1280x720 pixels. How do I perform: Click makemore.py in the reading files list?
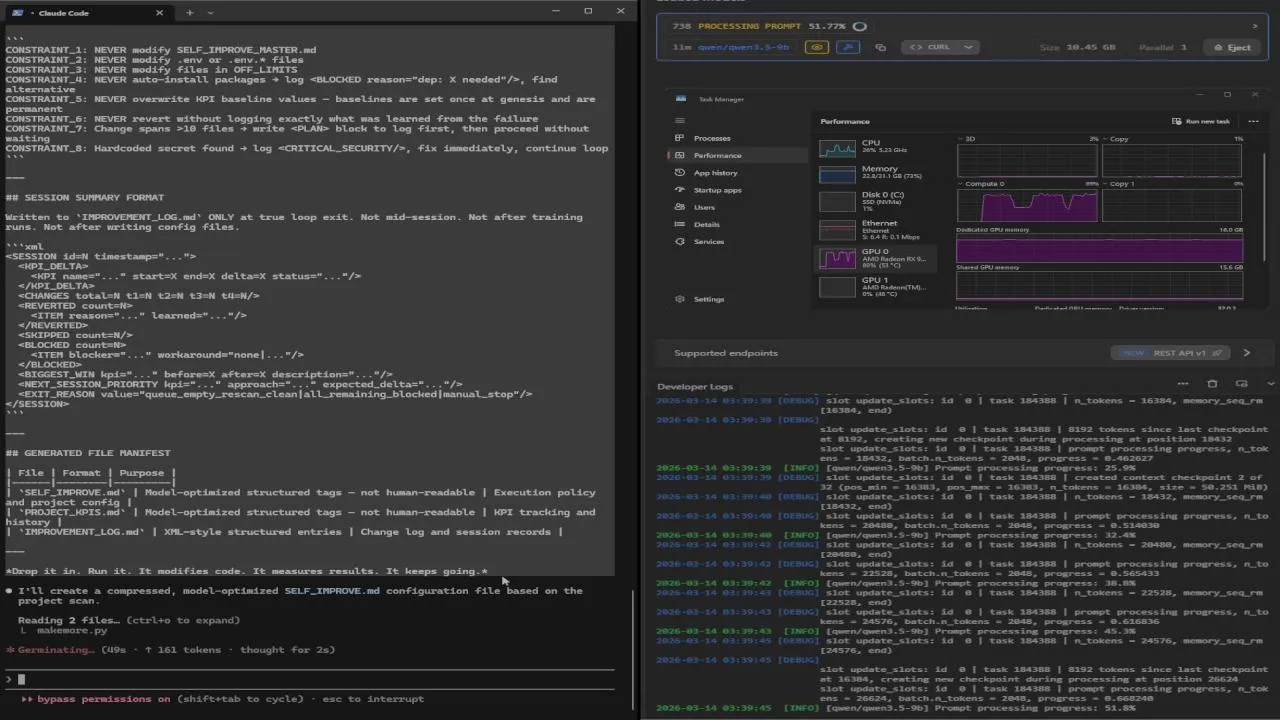71,630
